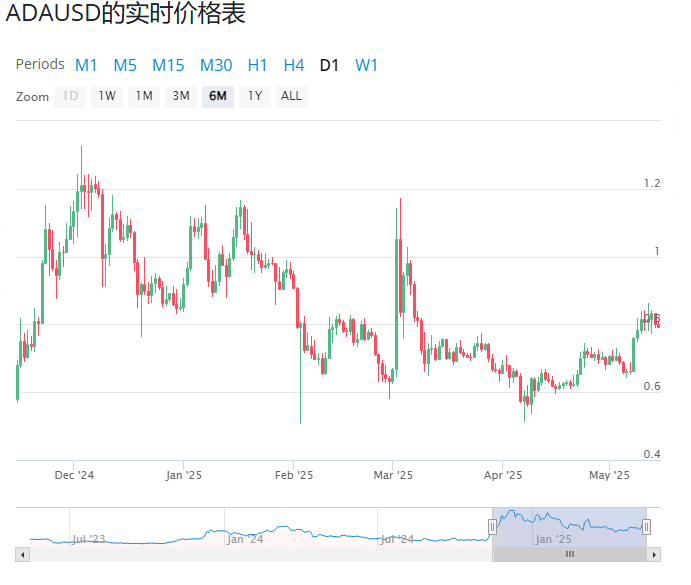Click the navigator scrollbar thumb
691x585 pixels.
pyautogui.click(x=569, y=554)
